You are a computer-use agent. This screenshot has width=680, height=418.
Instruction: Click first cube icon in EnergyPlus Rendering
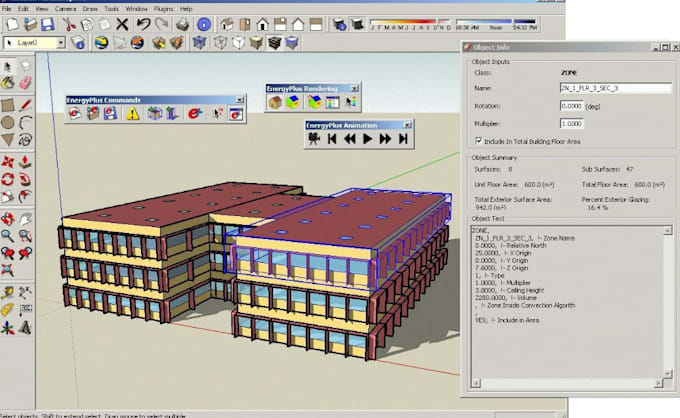click(x=276, y=102)
